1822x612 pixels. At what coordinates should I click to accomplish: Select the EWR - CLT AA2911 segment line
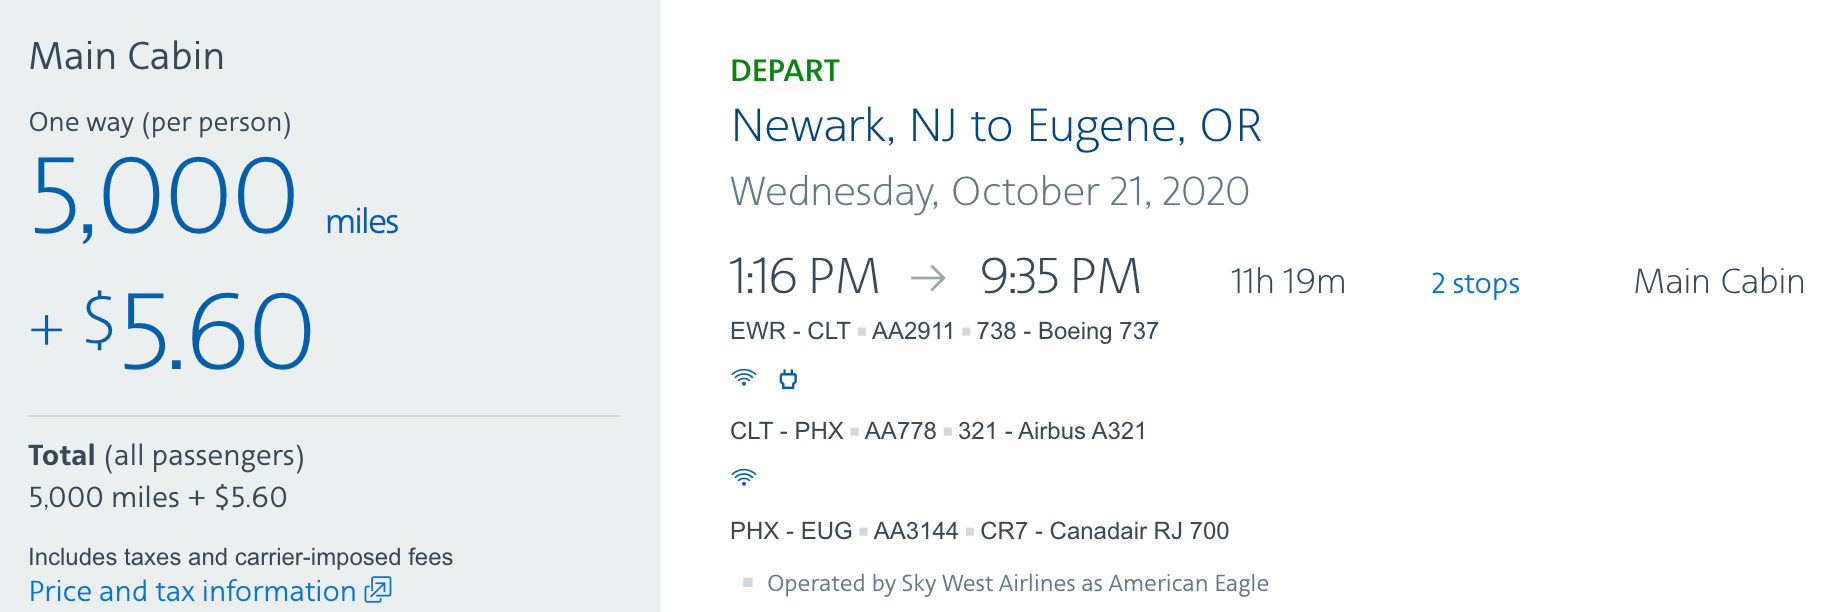point(944,331)
